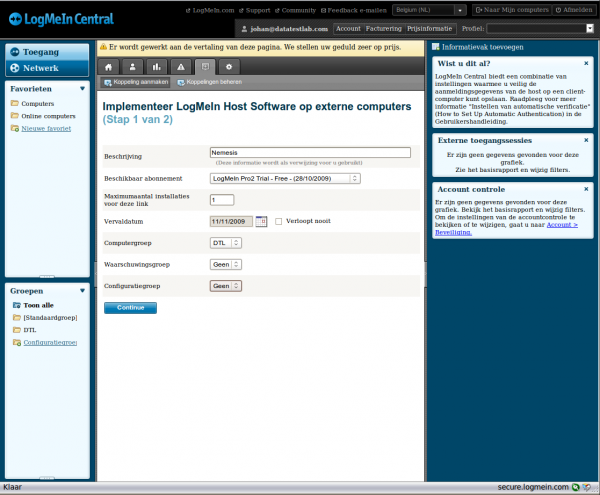The image size is (600, 495).
Task: Open the 'Online computers' favorites folder
Action: coord(43,116)
